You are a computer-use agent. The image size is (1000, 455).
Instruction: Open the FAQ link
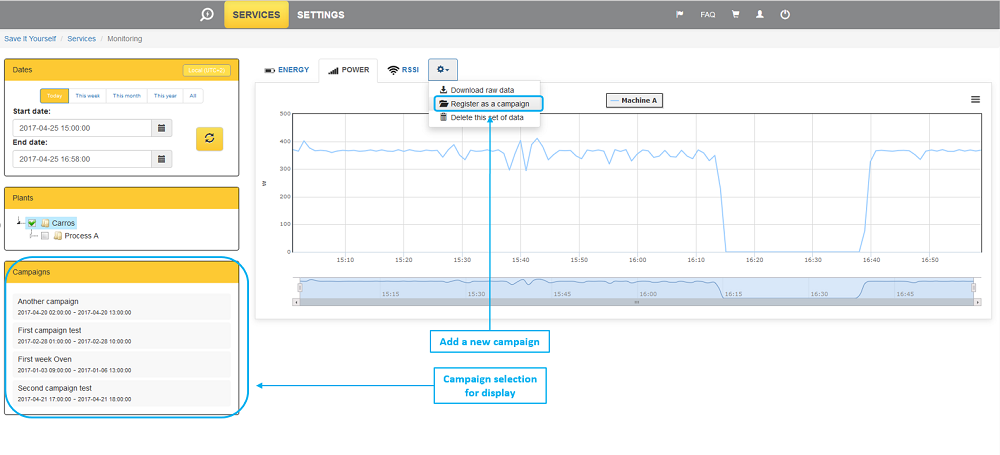point(707,15)
